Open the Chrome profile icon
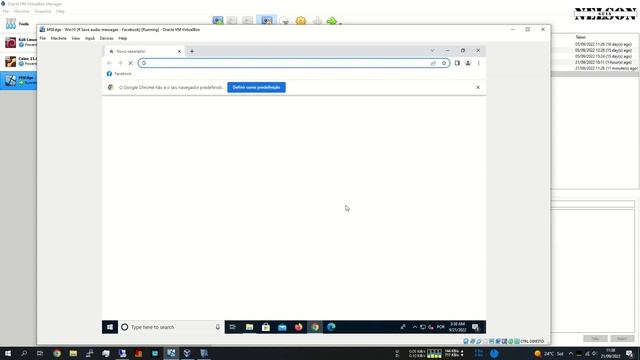This screenshot has height=360, width=640. [x=468, y=63]
